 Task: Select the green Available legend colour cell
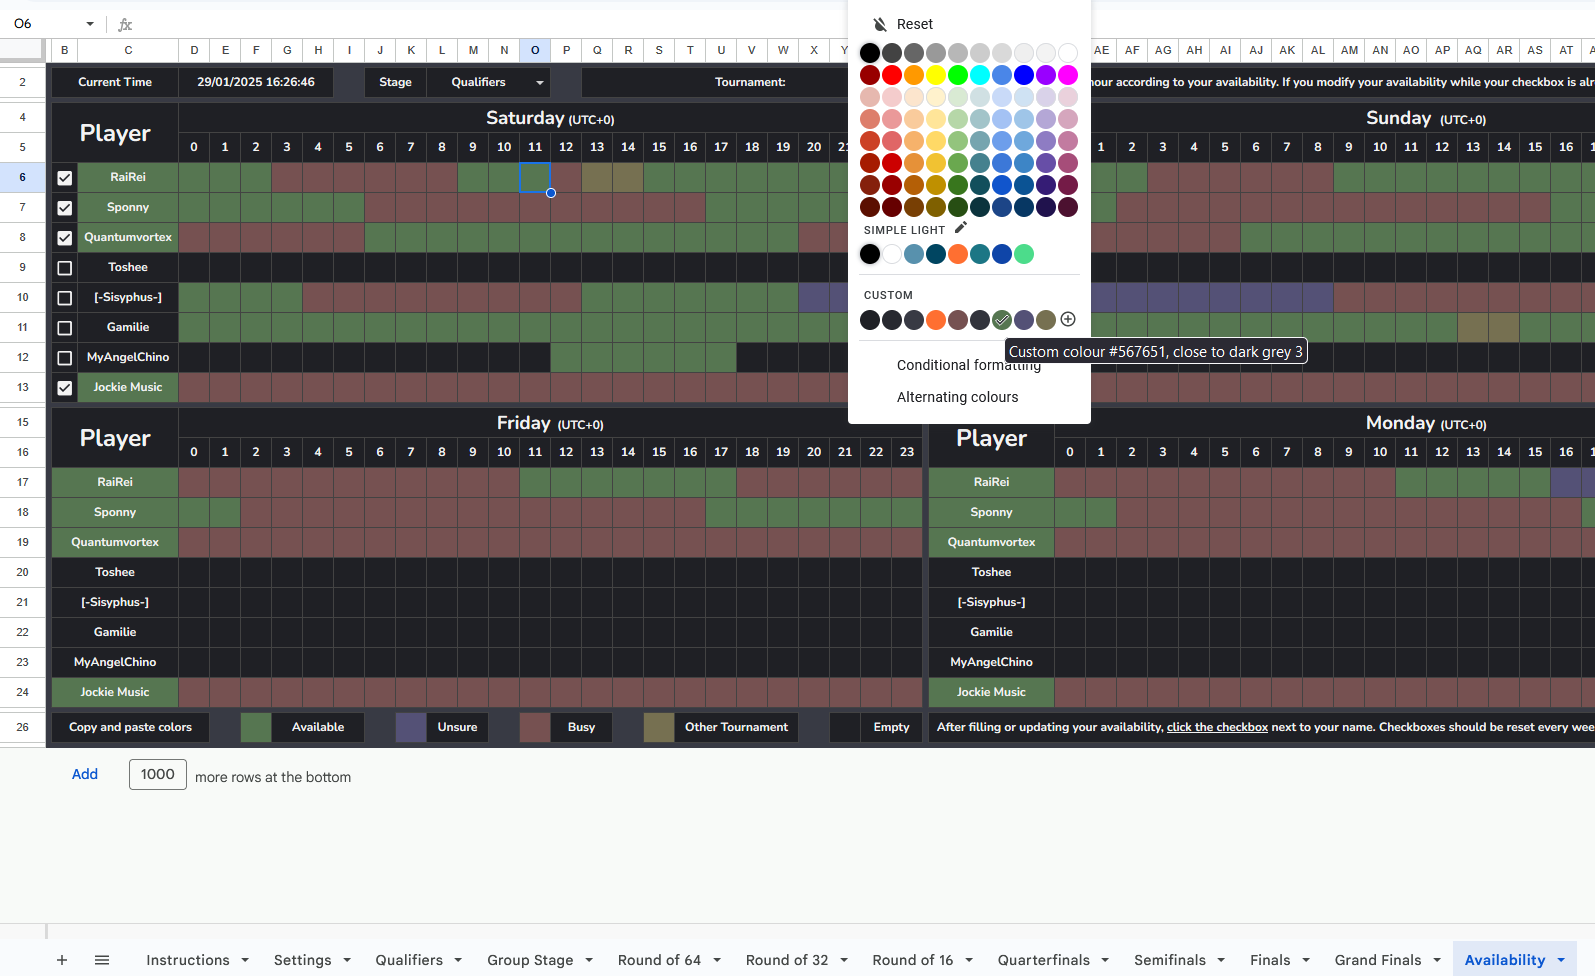[256, 727]
